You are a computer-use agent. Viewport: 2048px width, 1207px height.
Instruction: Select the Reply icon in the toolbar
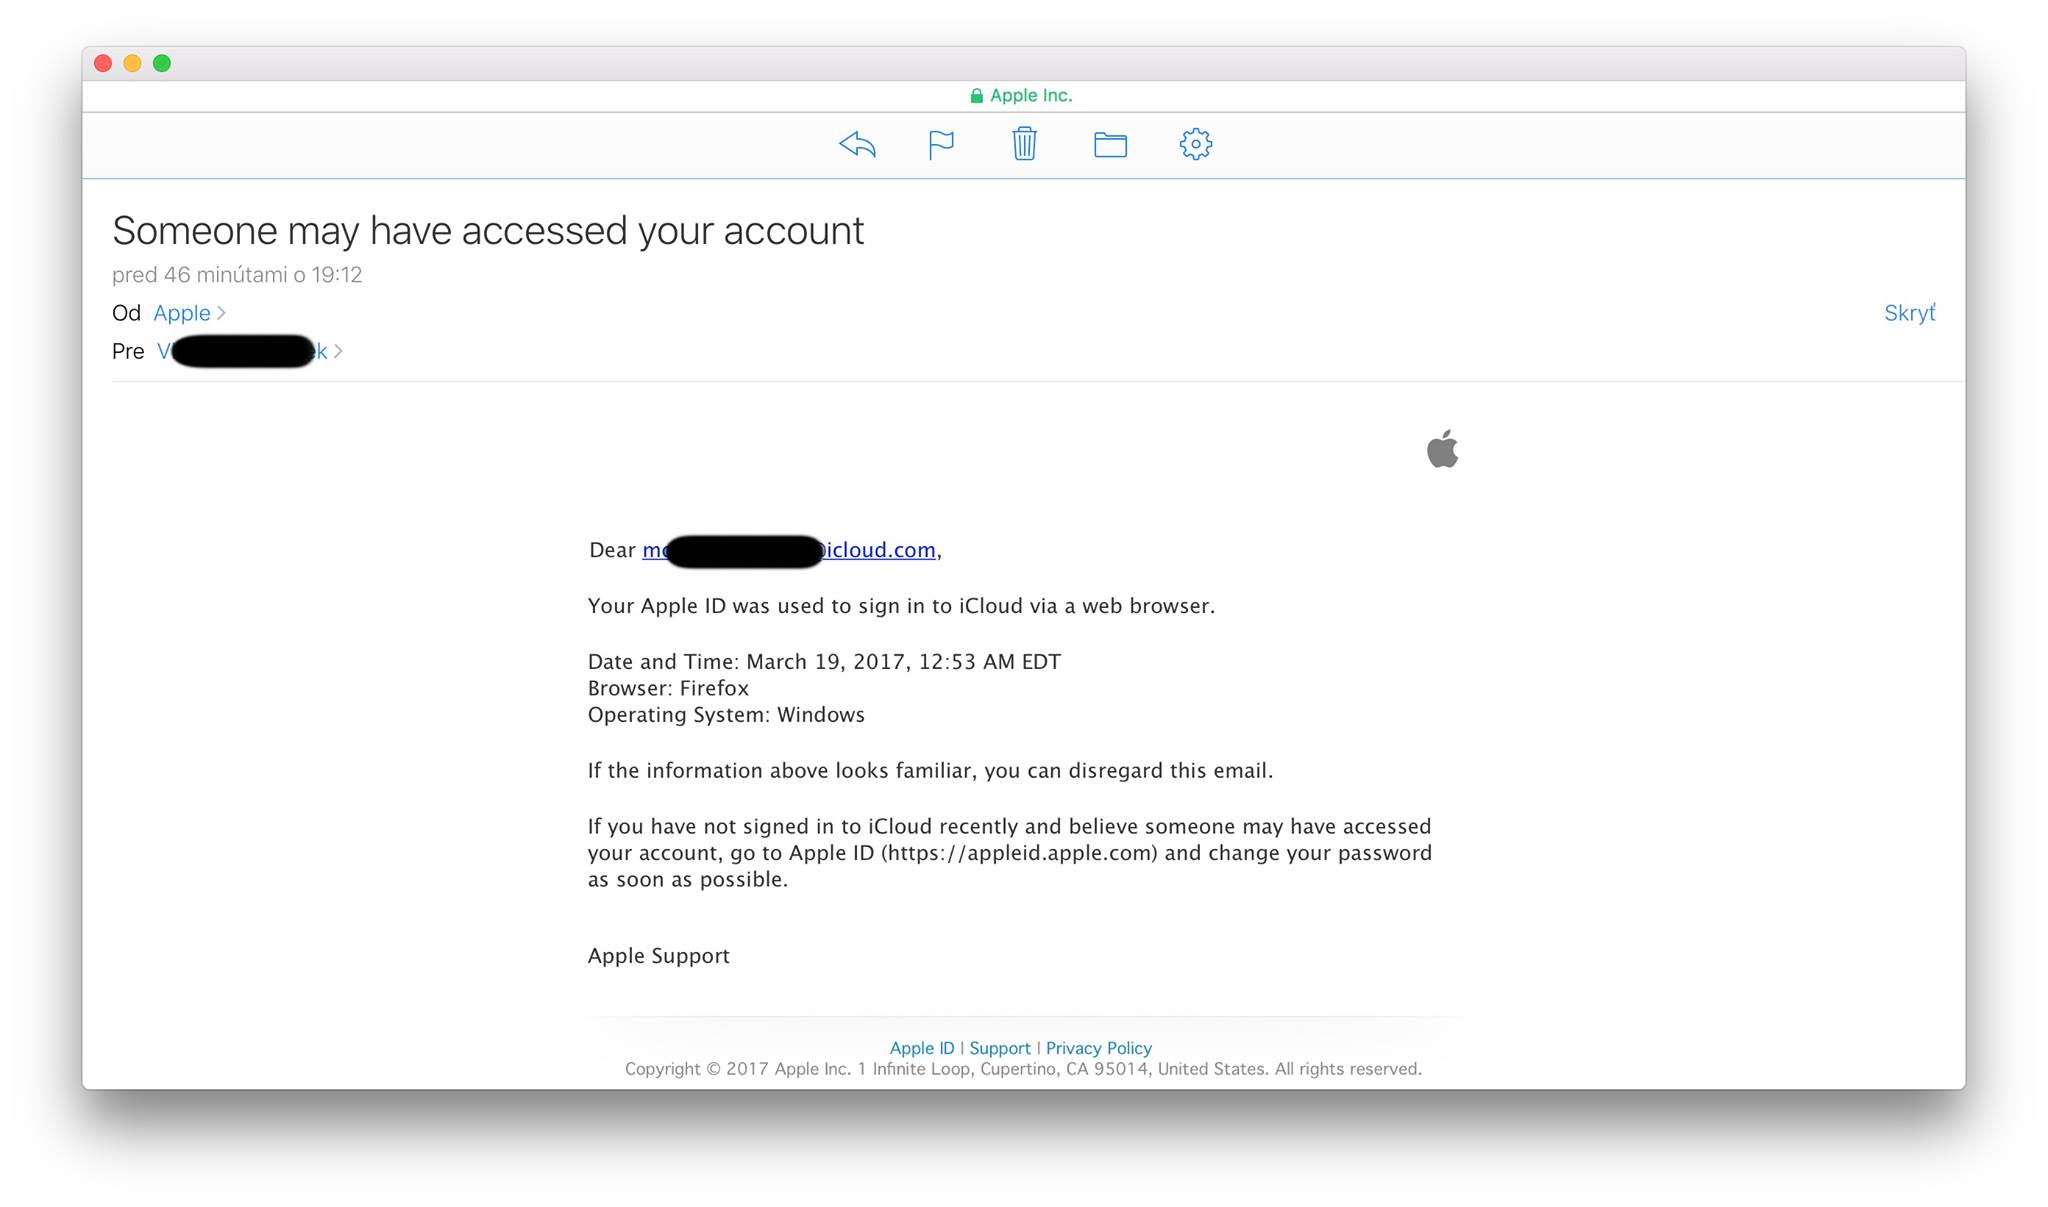pos(858,144)
